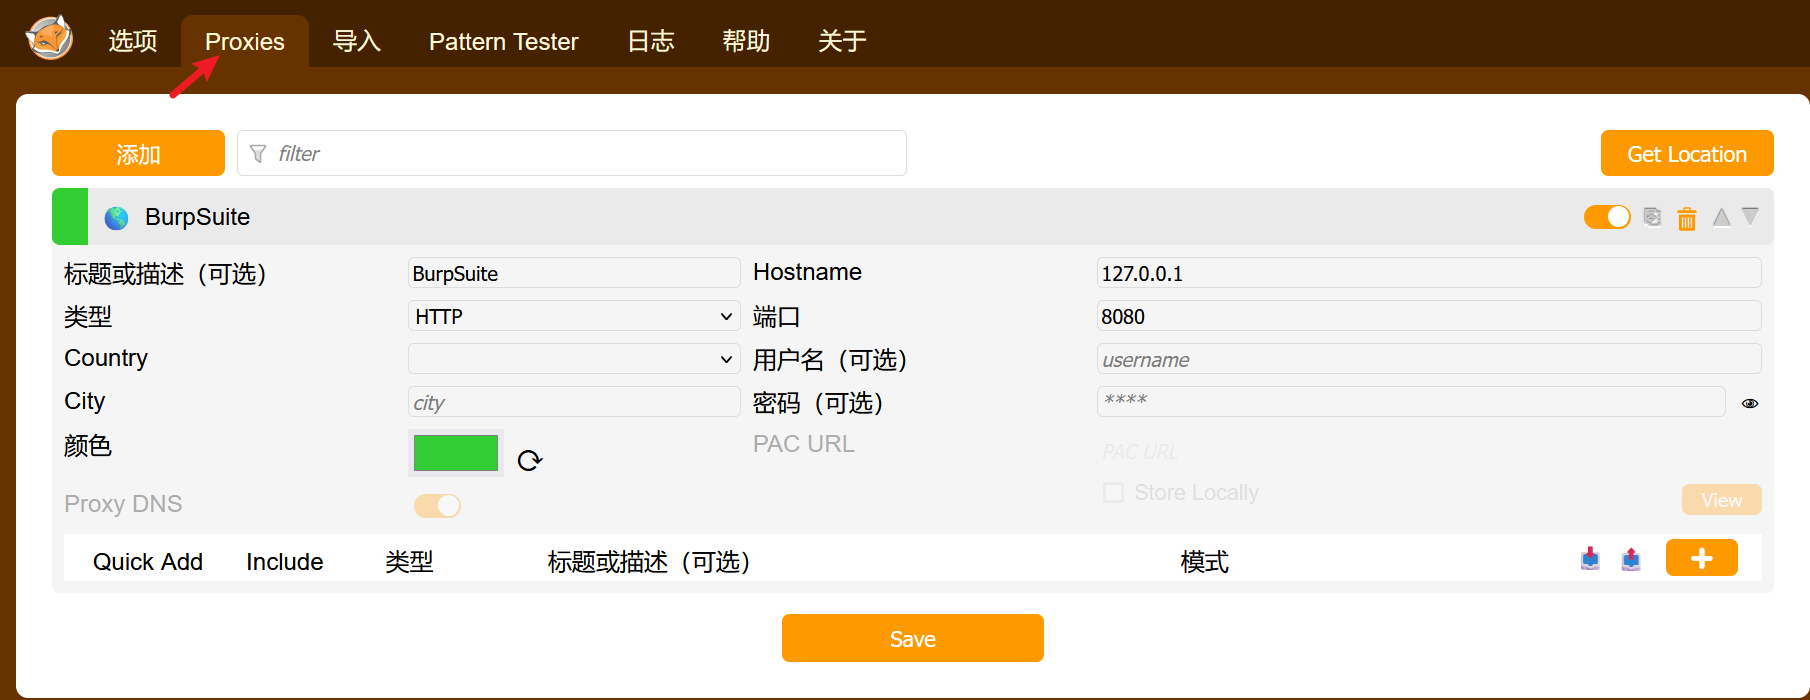Click the port field showing 8080
1810x700 pixels.
coord(1429,316)
